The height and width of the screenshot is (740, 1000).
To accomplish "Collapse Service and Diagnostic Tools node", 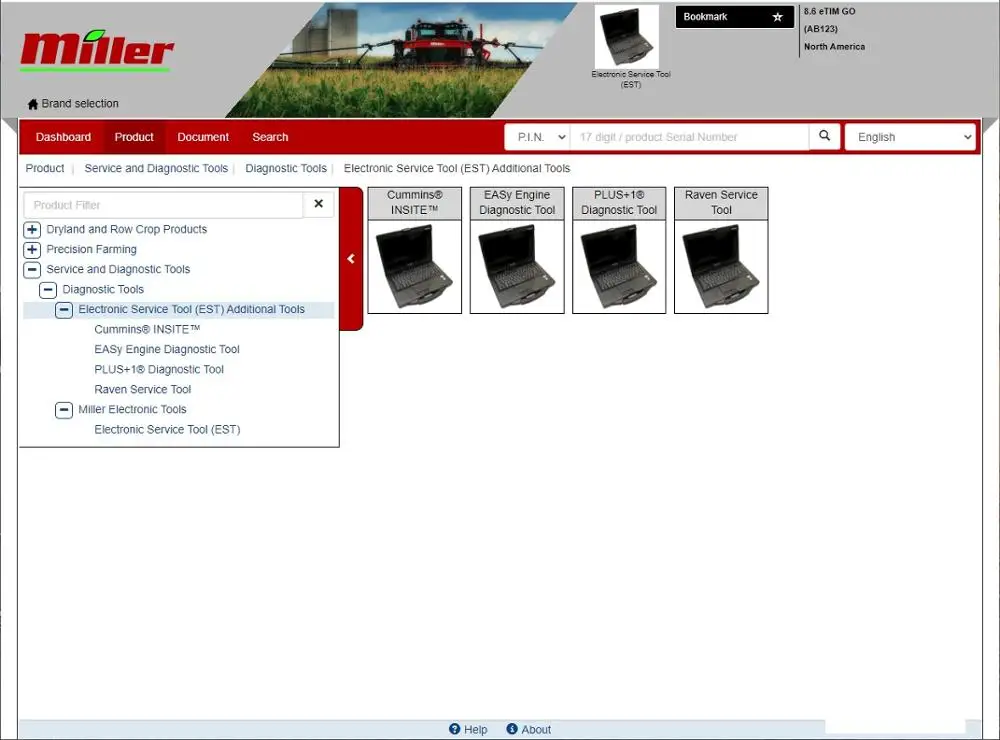I will (32, 269).
